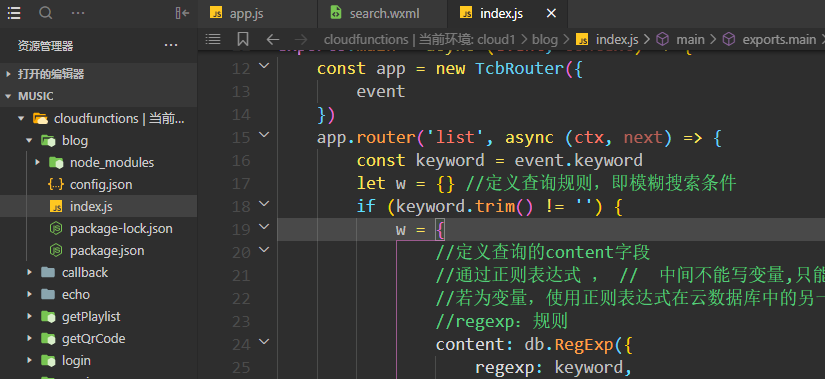Click on TcbRouter in line 12
This screenshot has height=379, width=825.
click(x=519, y=68)
